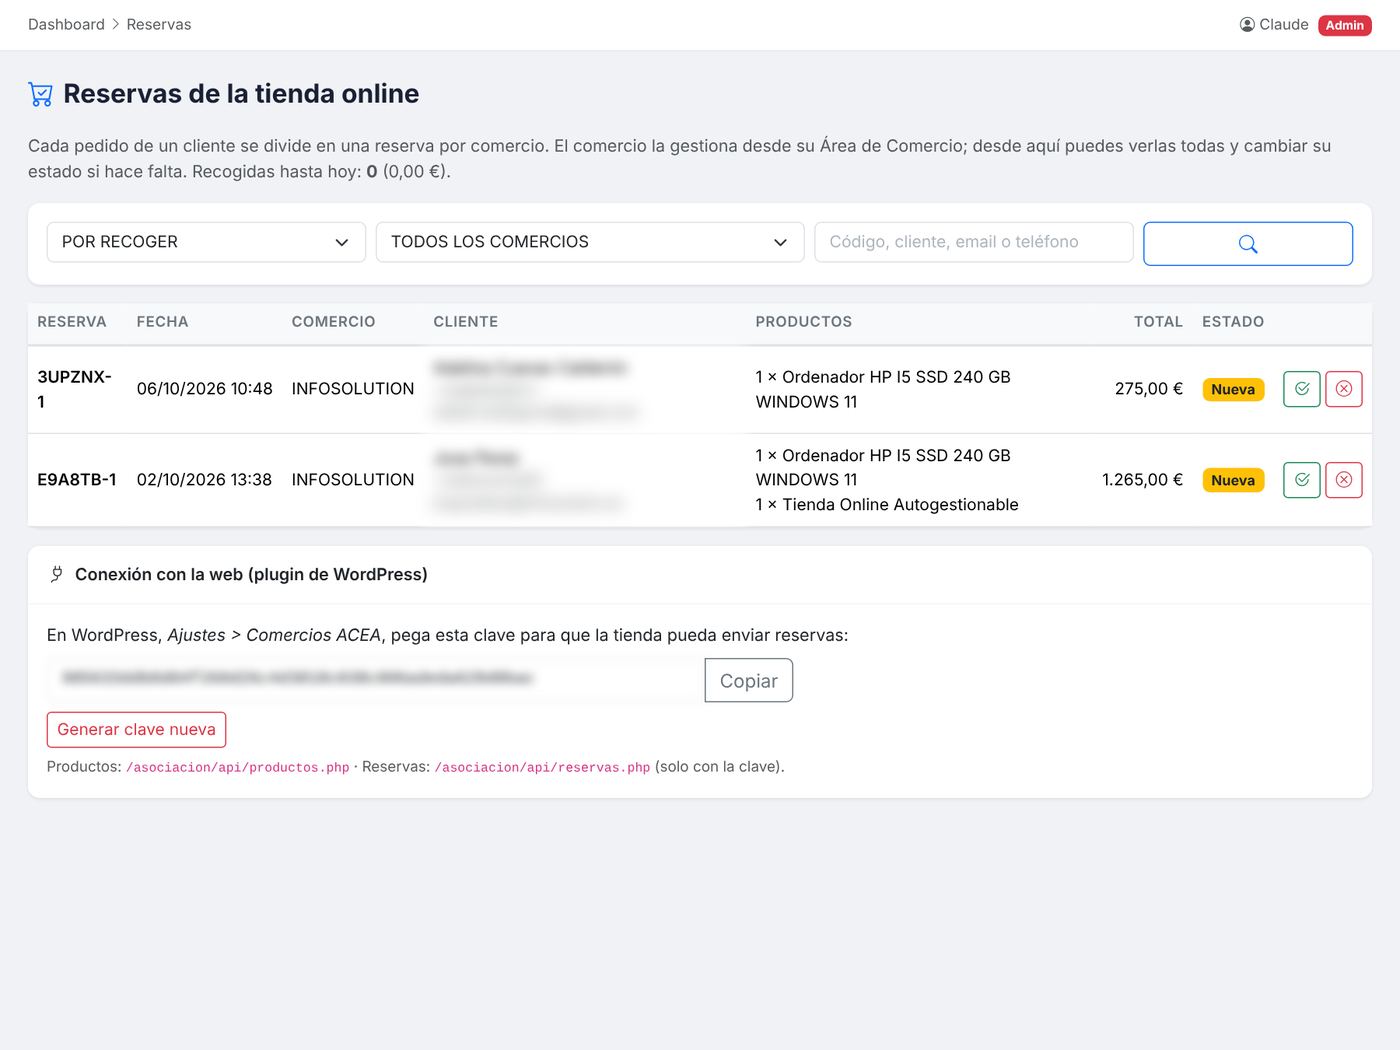Mark reservation E9A8TB-1 as collected
This screenshot has height=1050, width=1400.
[1302, 480]
